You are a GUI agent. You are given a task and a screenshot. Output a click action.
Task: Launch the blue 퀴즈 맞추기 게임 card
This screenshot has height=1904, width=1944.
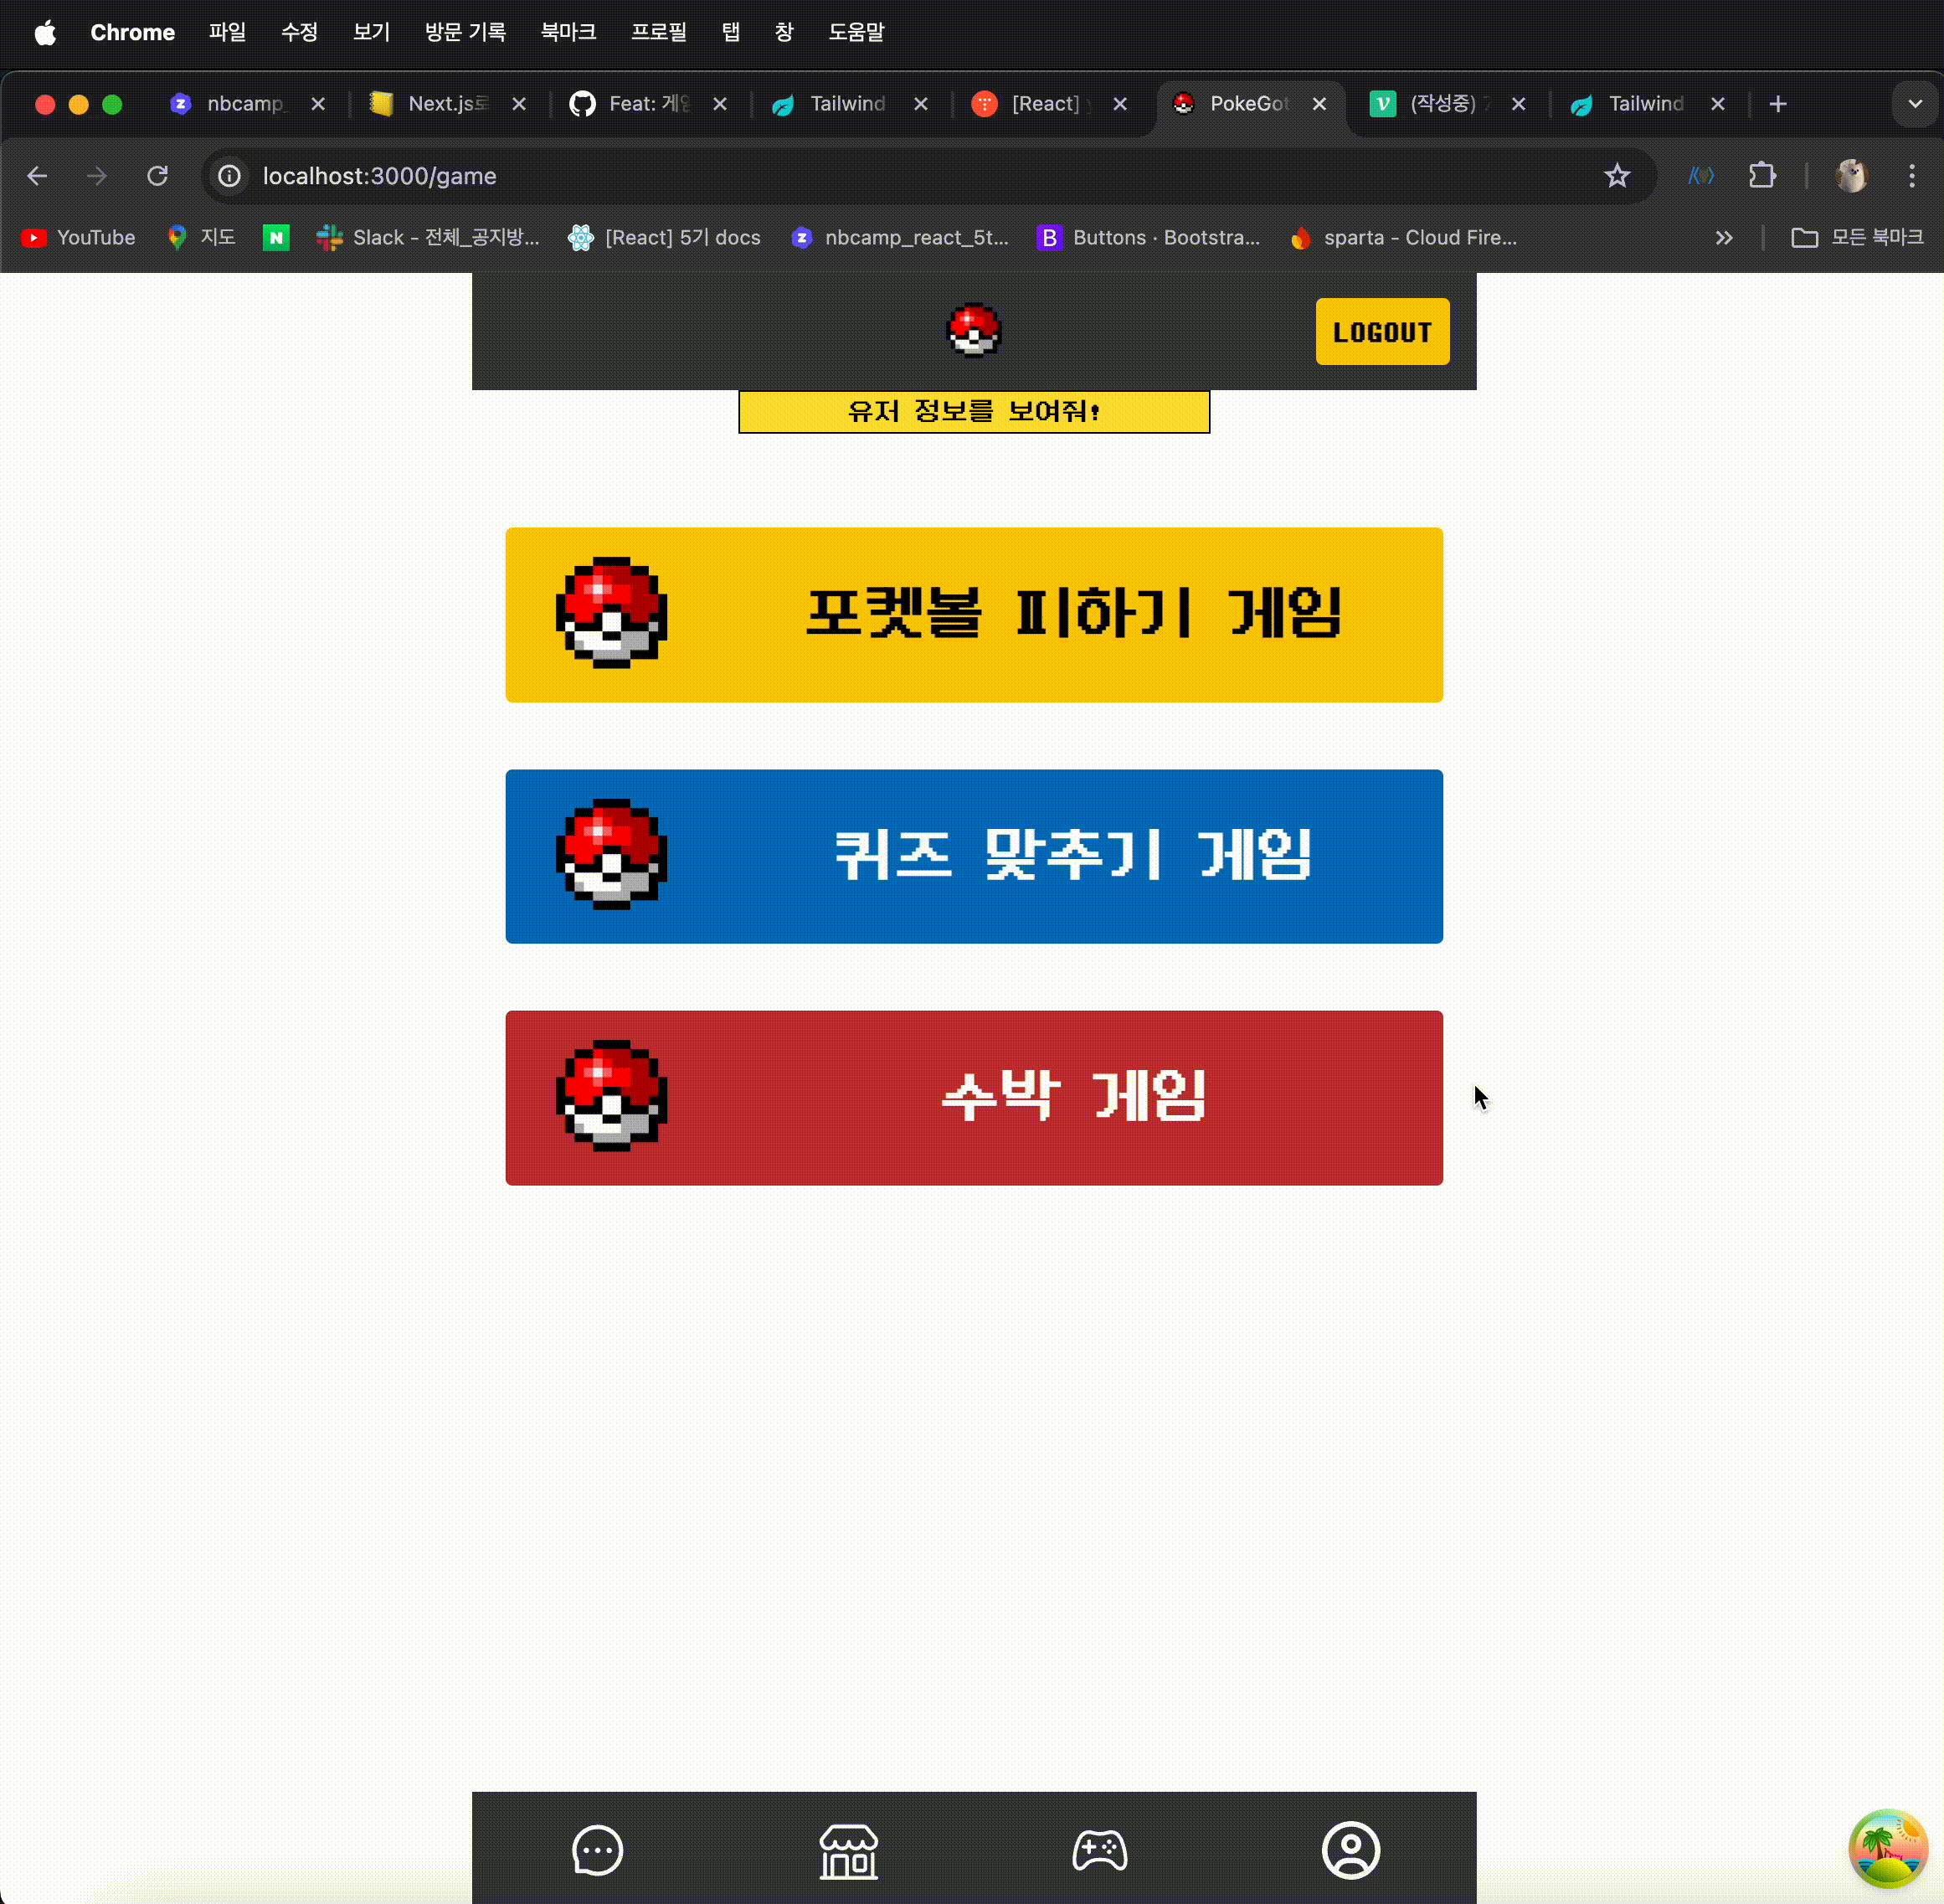point(973,856)
